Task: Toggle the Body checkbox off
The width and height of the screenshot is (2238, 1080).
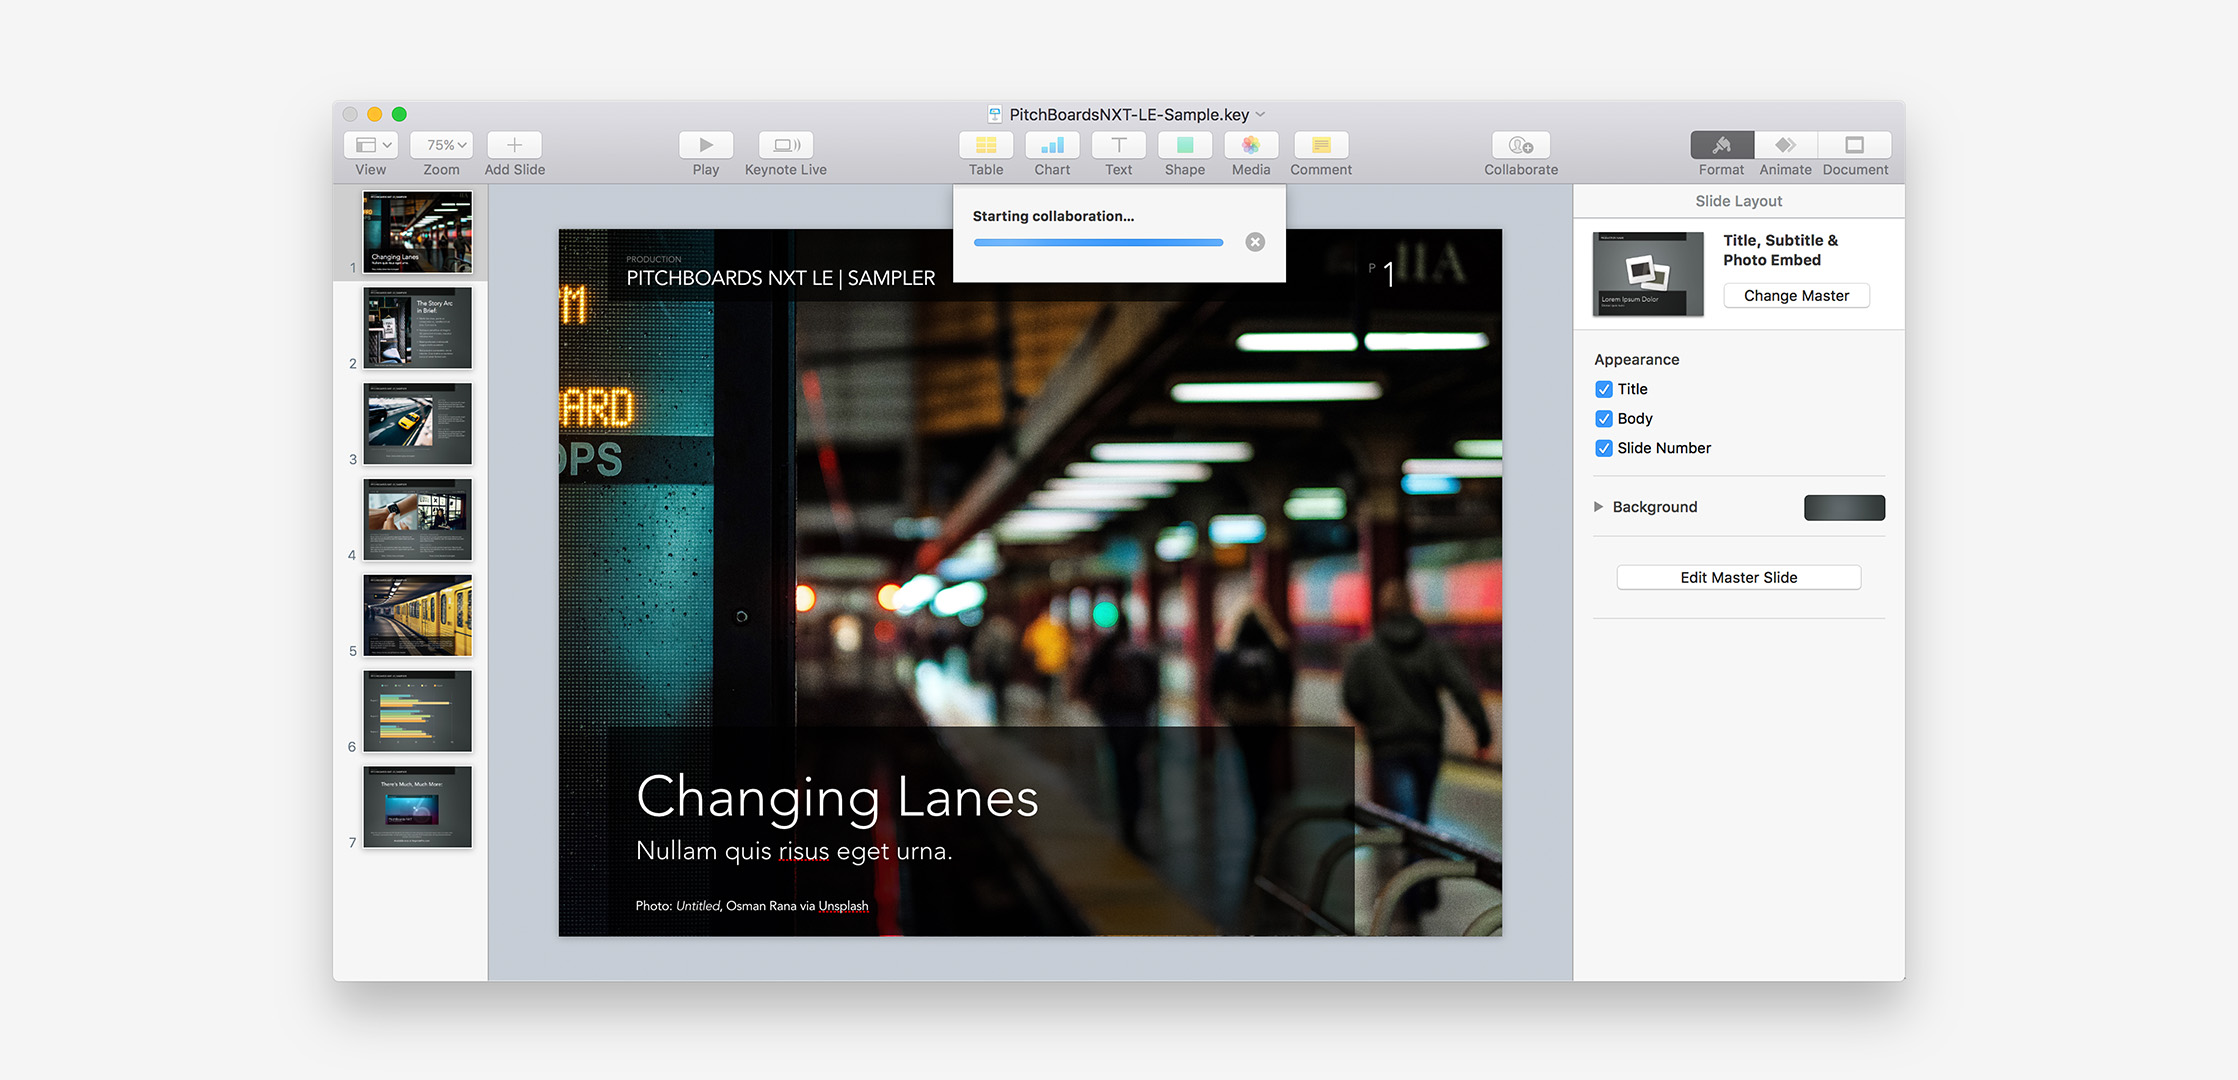Action: pos(1601,418)
